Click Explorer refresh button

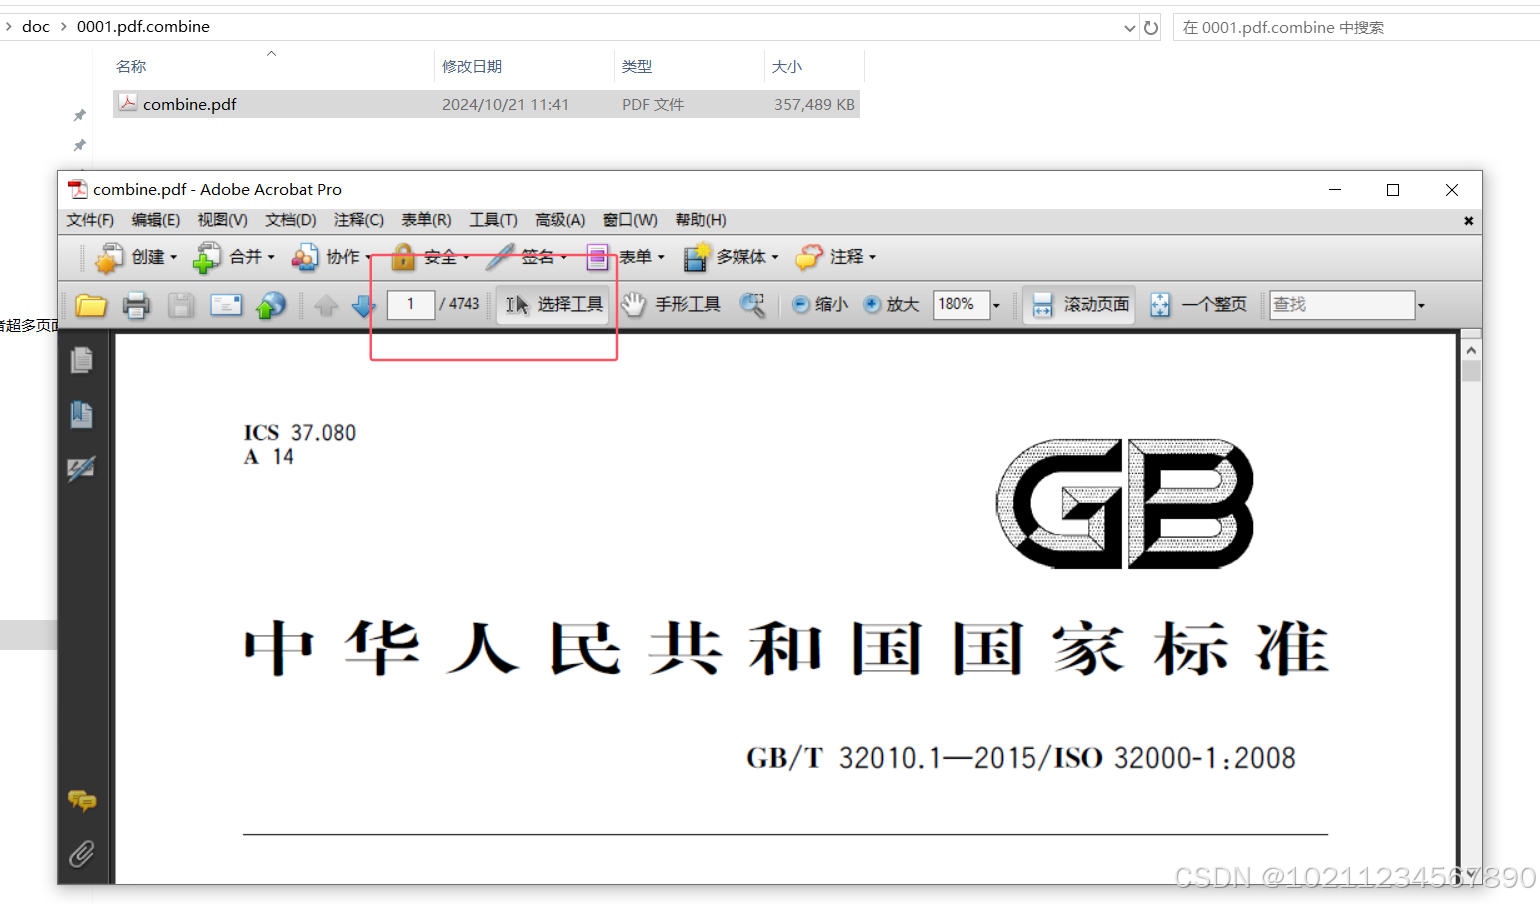pyautogui.click(x=1151, y=28)
